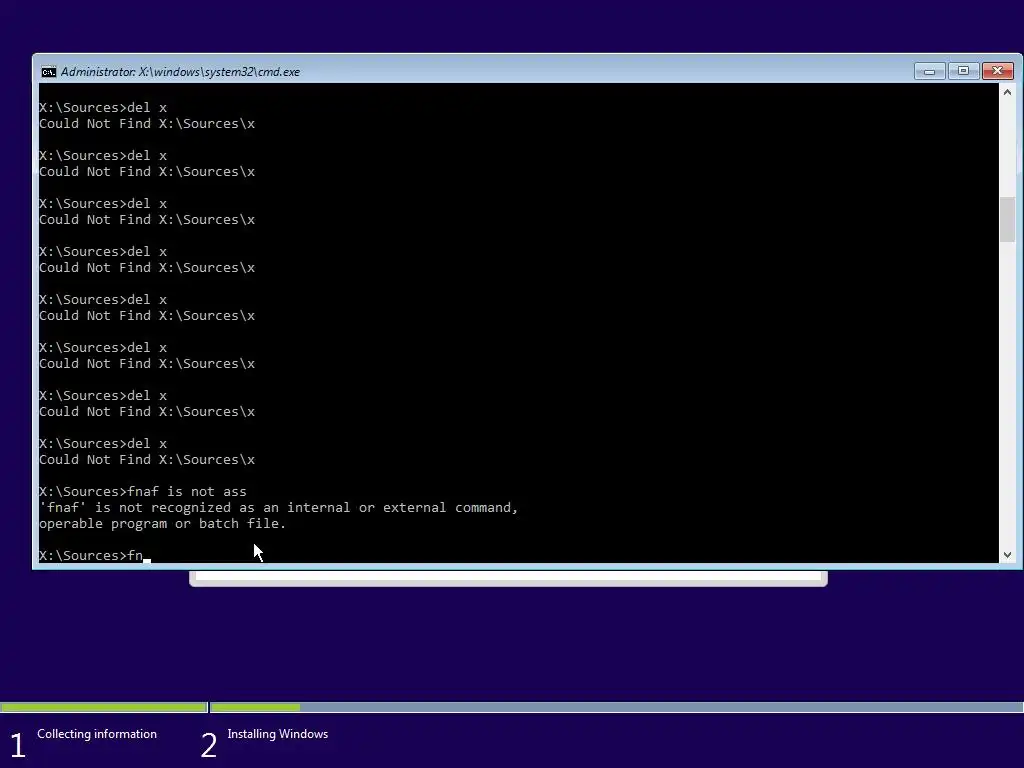Click the Collecting information progress bar
Image resolution: width=1024 pixels, height=768 pixels.
(103, 707)
